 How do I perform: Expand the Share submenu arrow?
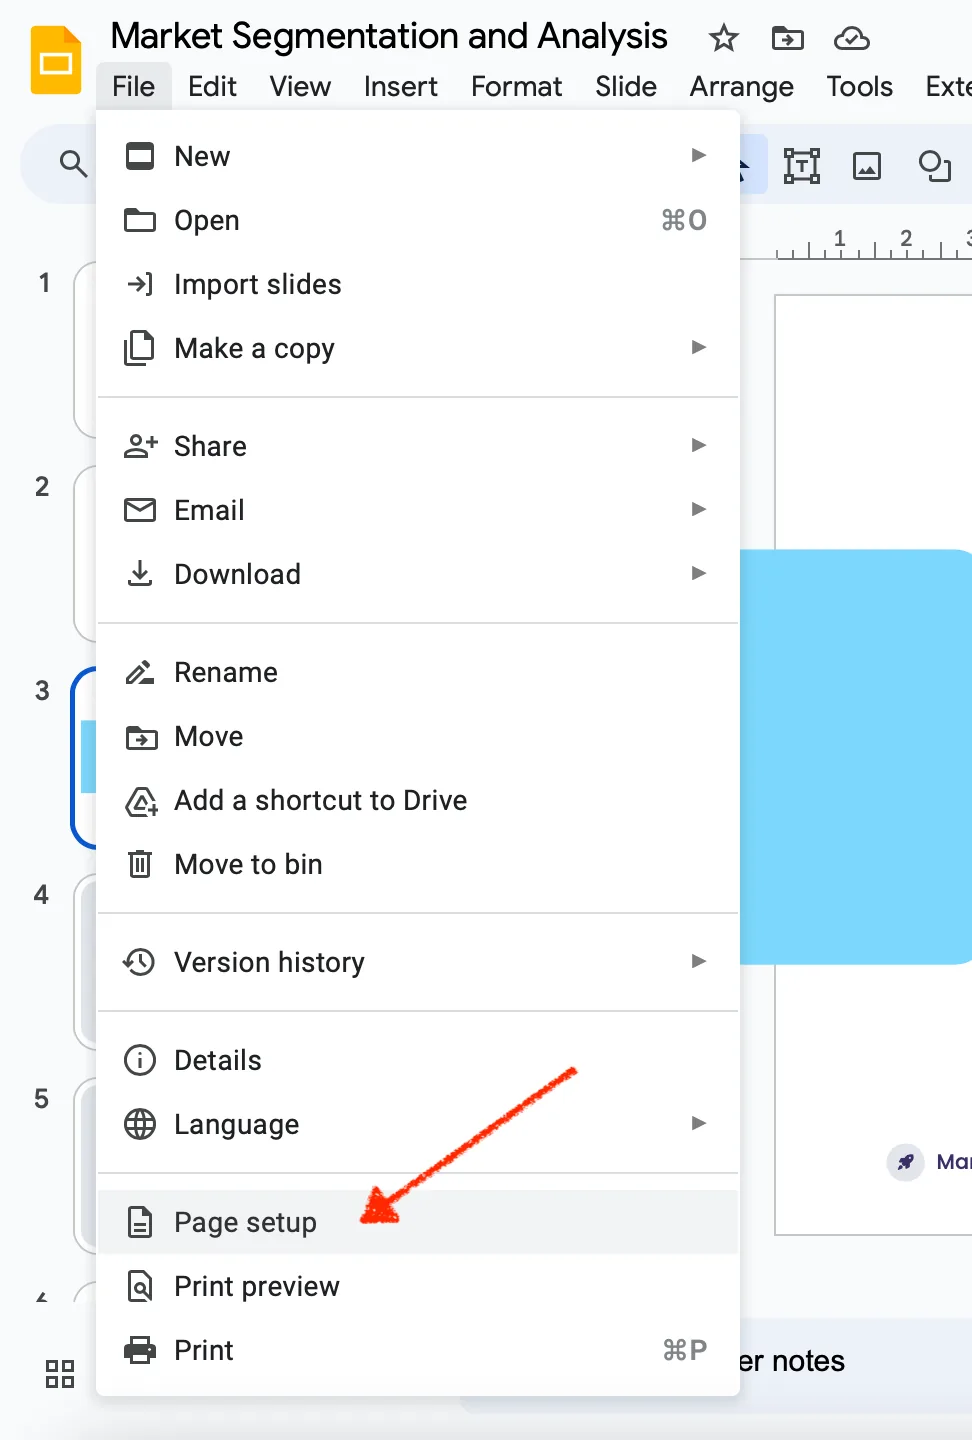pyautogui.click(x=699, y=445)
